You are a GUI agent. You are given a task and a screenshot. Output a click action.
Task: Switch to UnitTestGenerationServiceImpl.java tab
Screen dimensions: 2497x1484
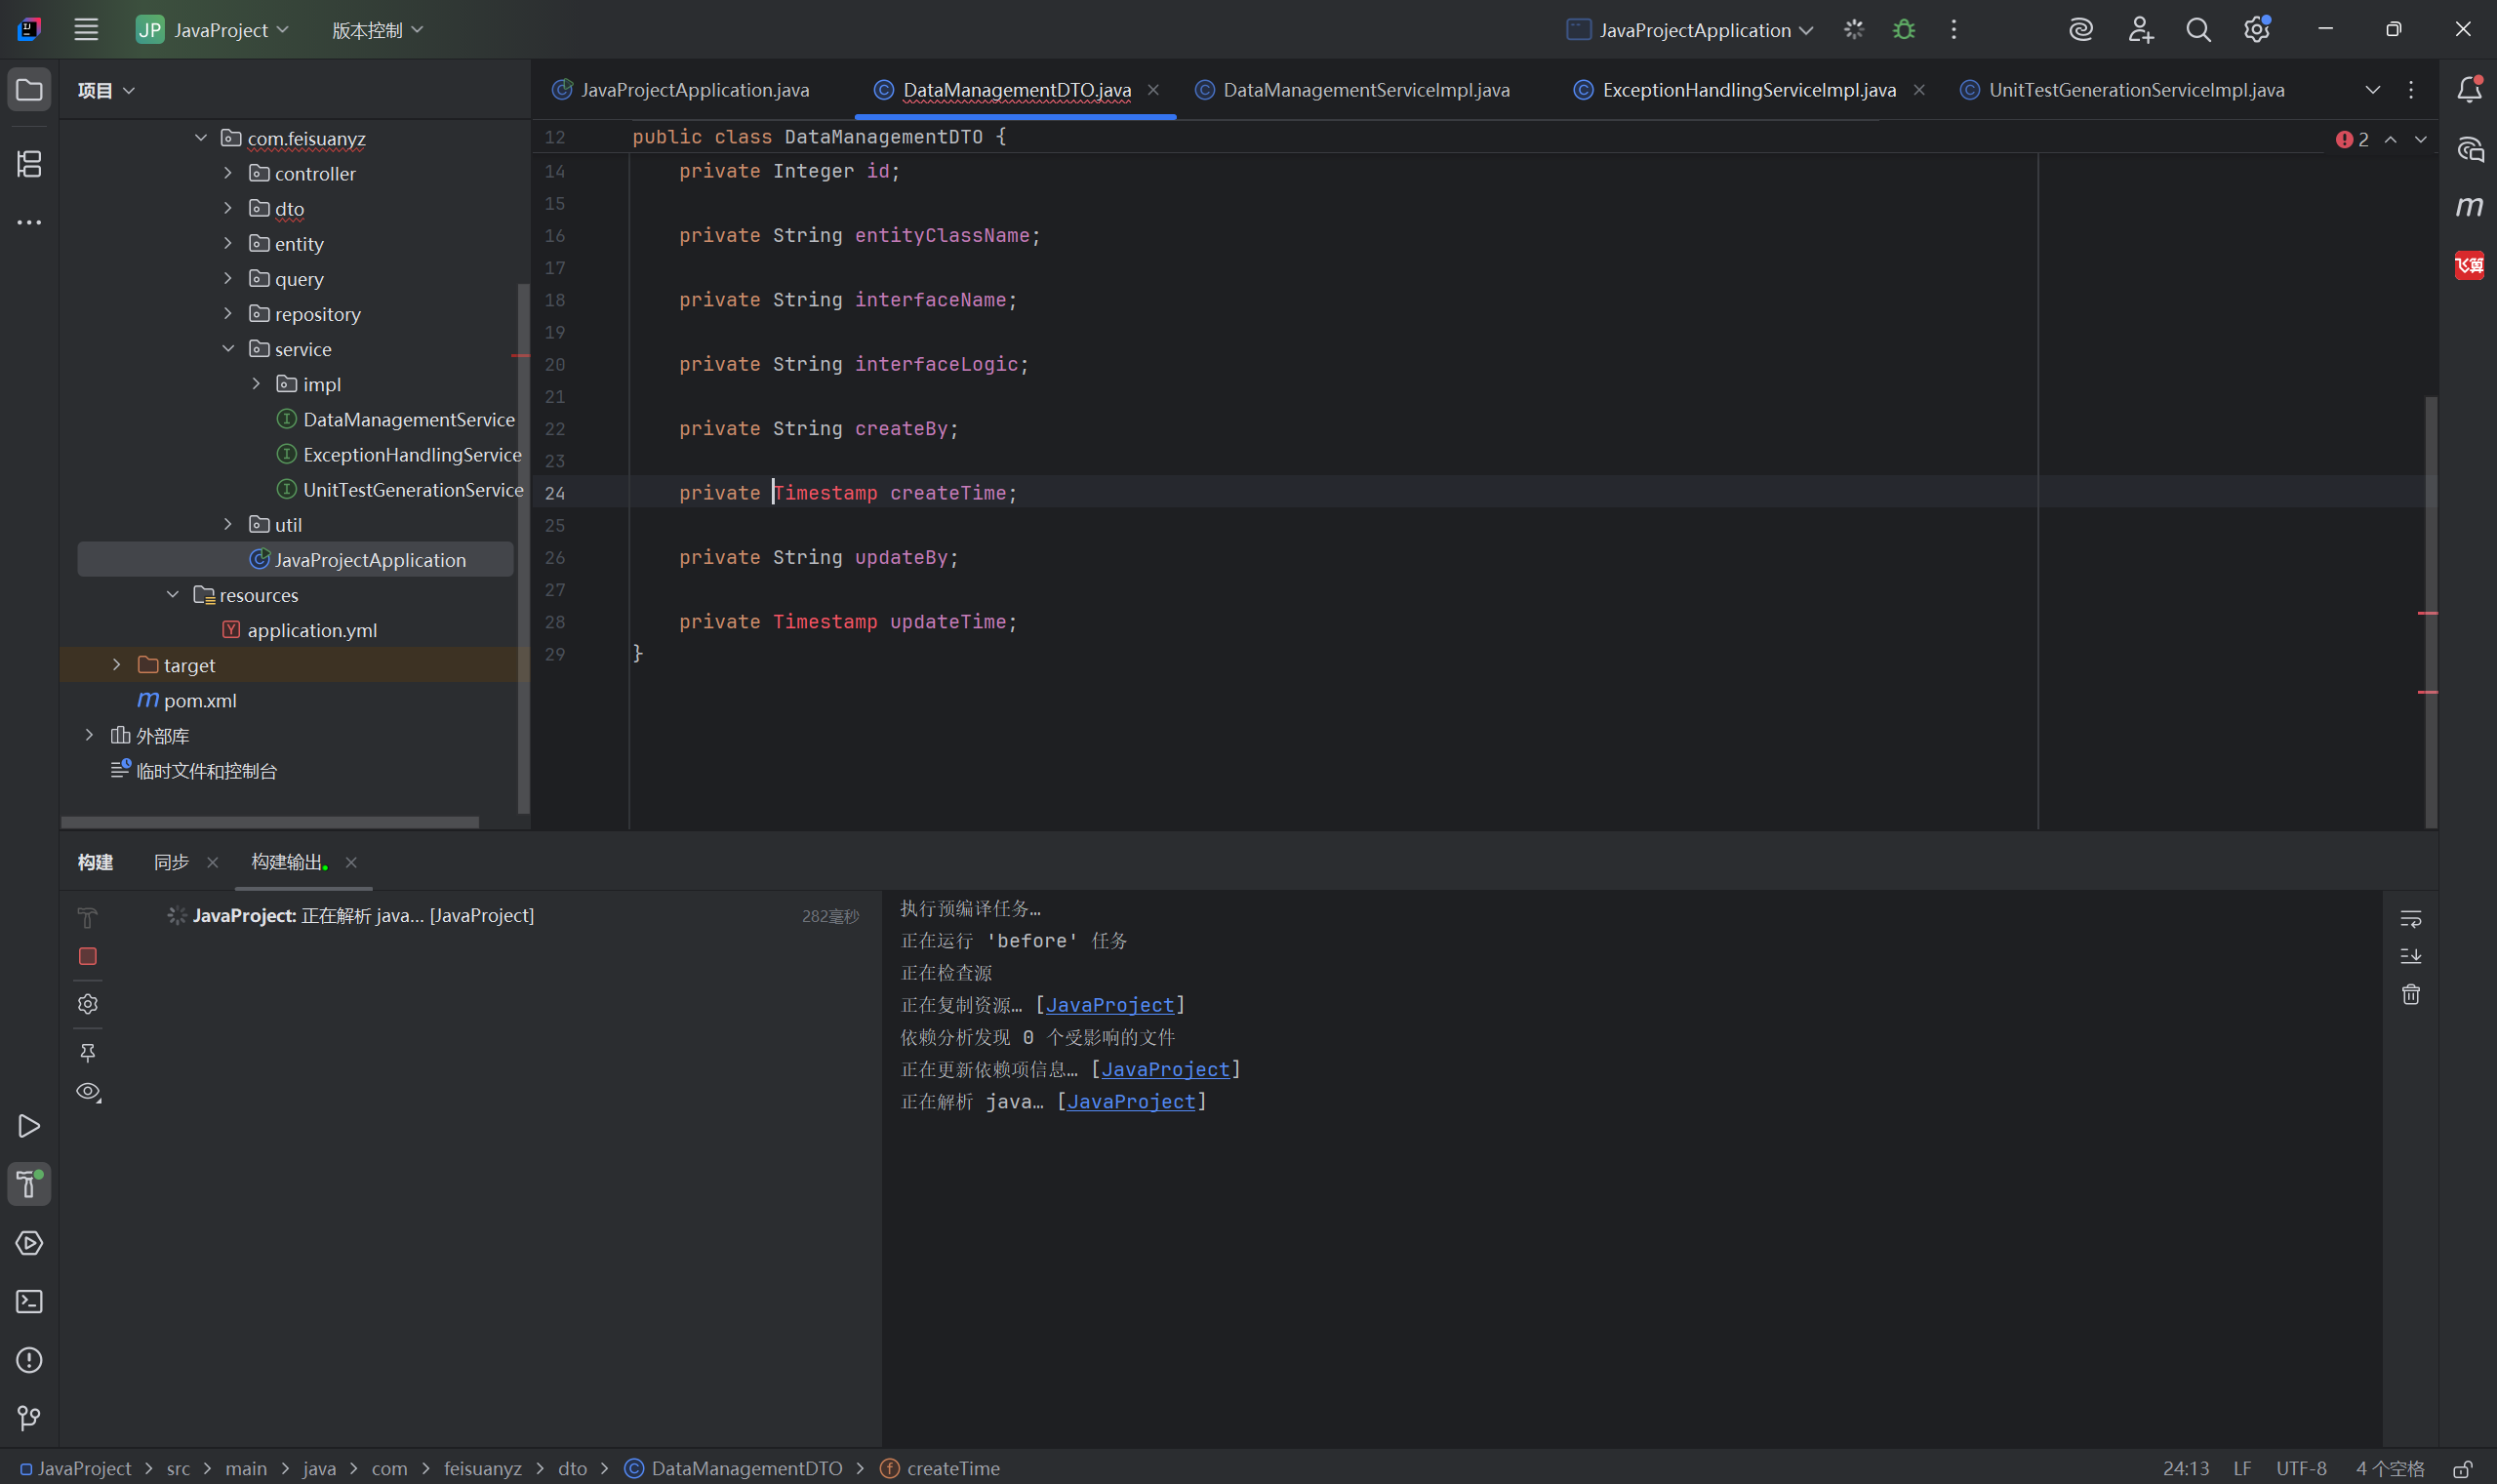(x=2124, y=90)
